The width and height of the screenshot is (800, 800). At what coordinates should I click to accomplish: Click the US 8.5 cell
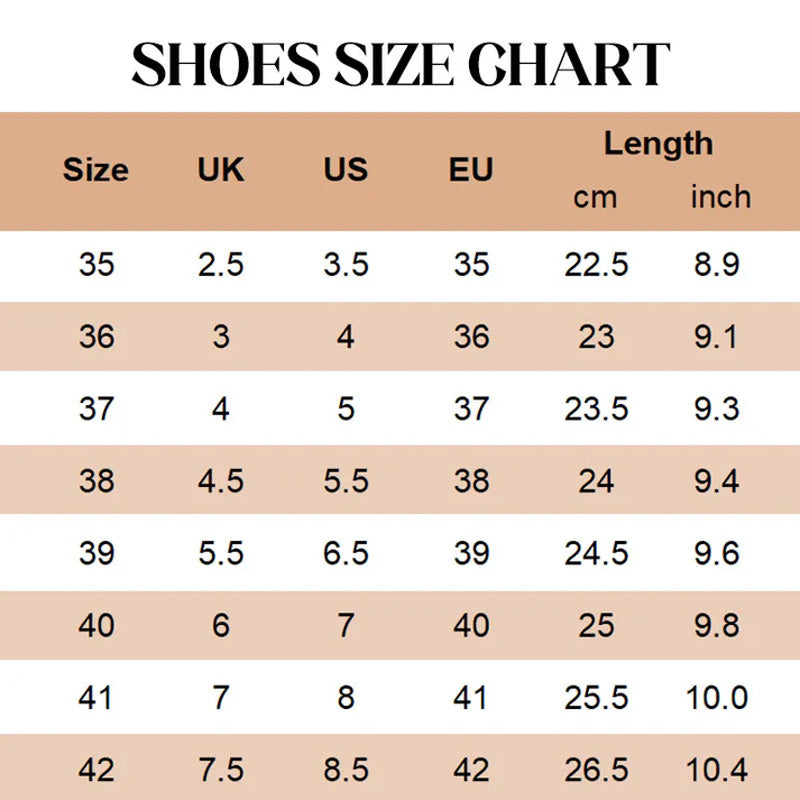(345, 770)
